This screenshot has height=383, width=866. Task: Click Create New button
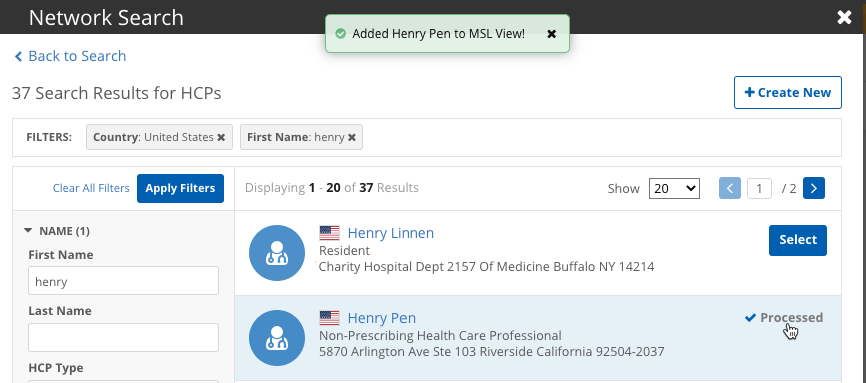pyautogui.click(x=788, y=92)
